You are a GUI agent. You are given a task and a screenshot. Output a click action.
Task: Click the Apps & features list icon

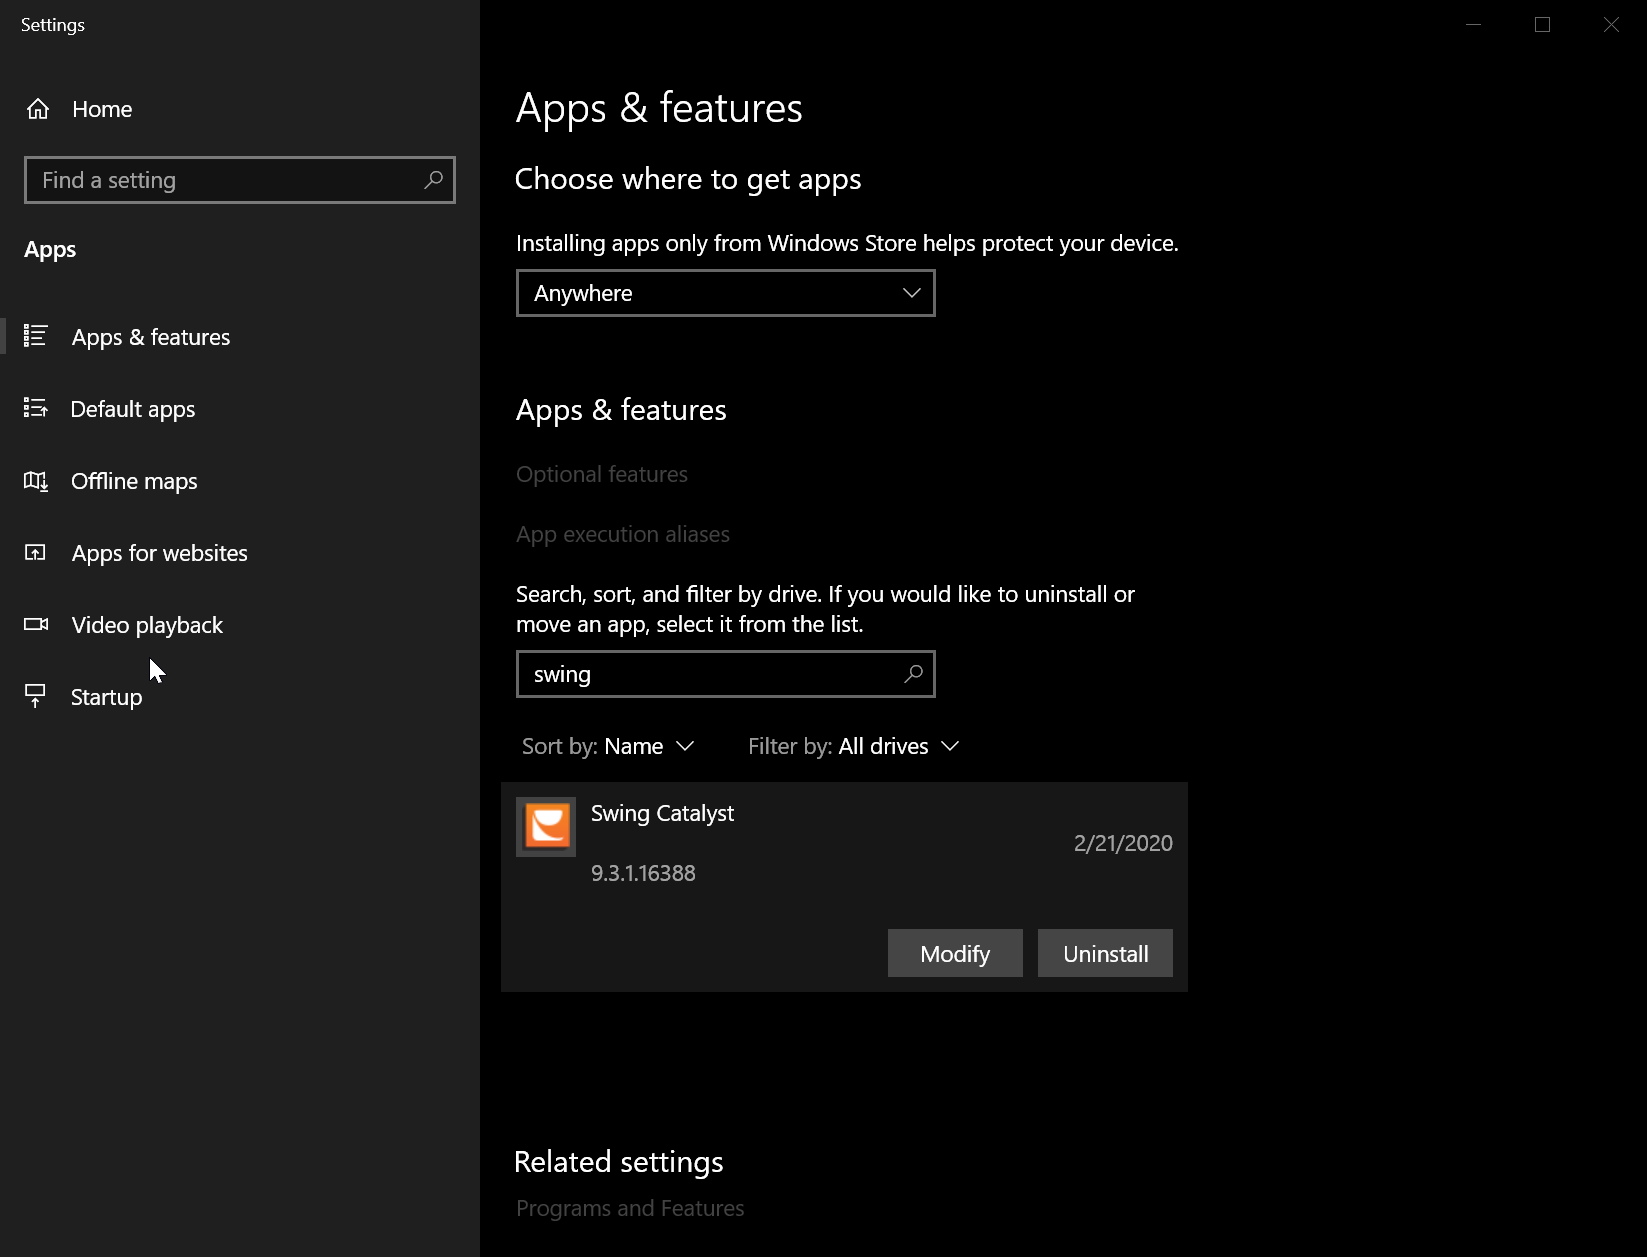pyautogui.click(x=36, y=336)
